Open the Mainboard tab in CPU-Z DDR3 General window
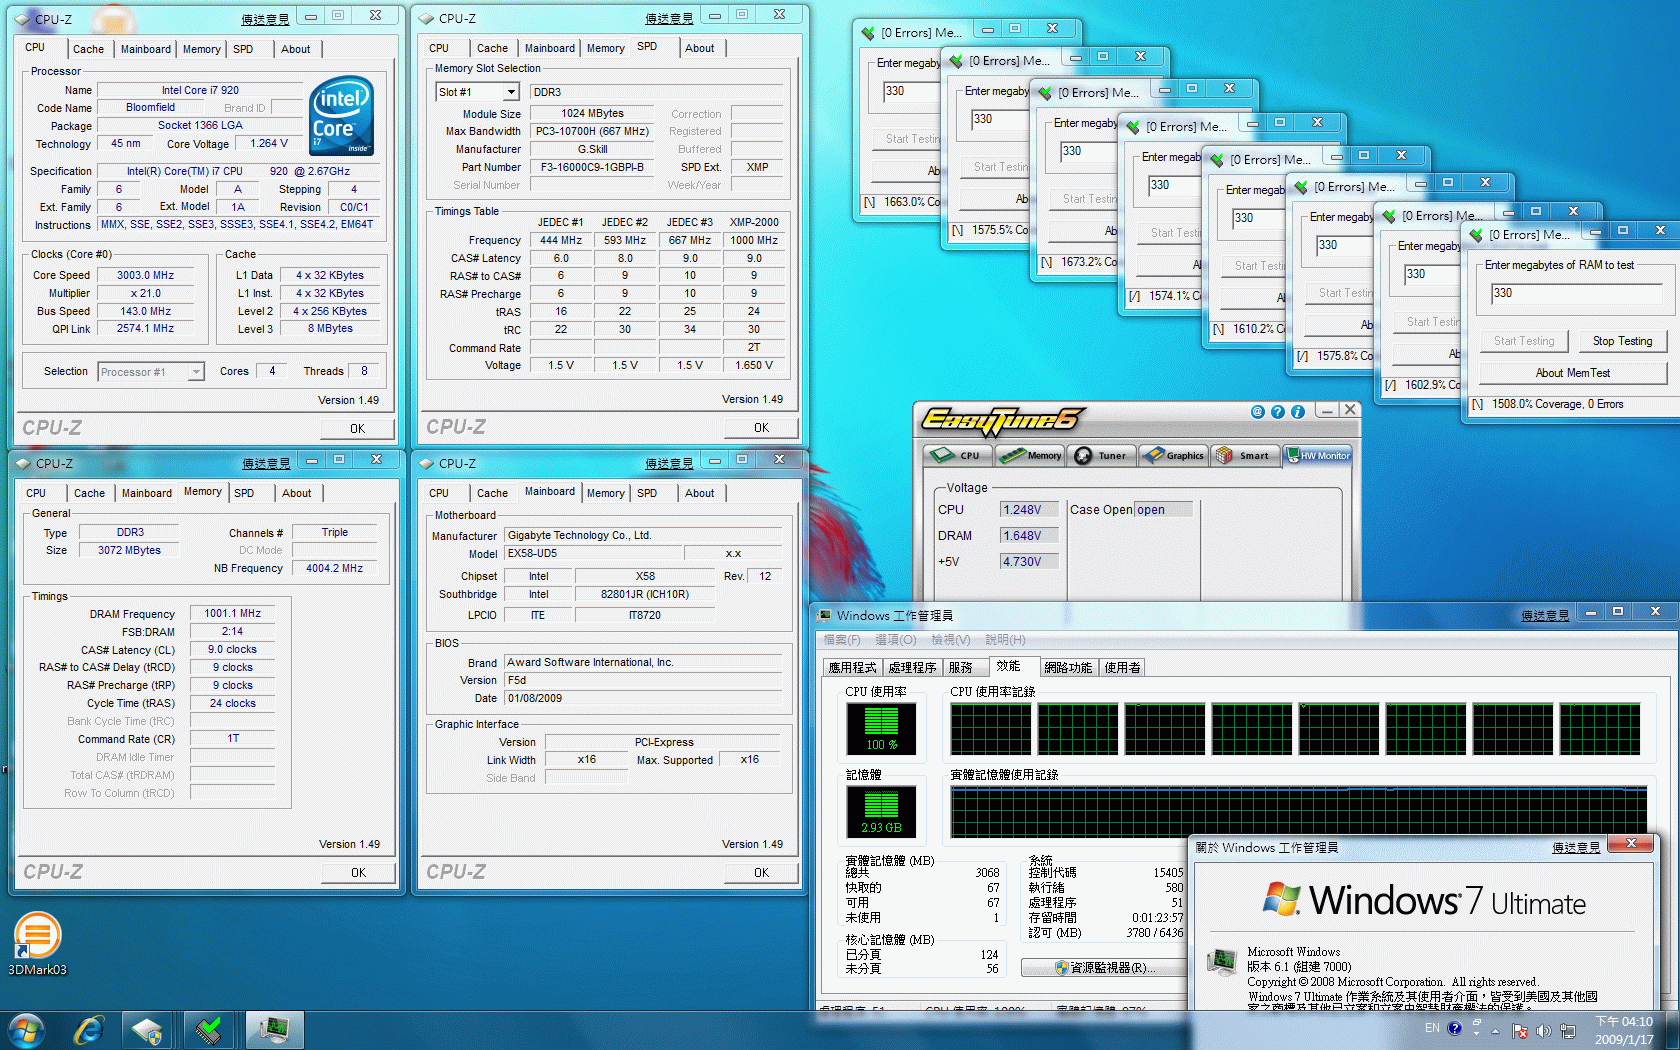This screenshot has height=1050, width=1680. [x=147, y=493]
